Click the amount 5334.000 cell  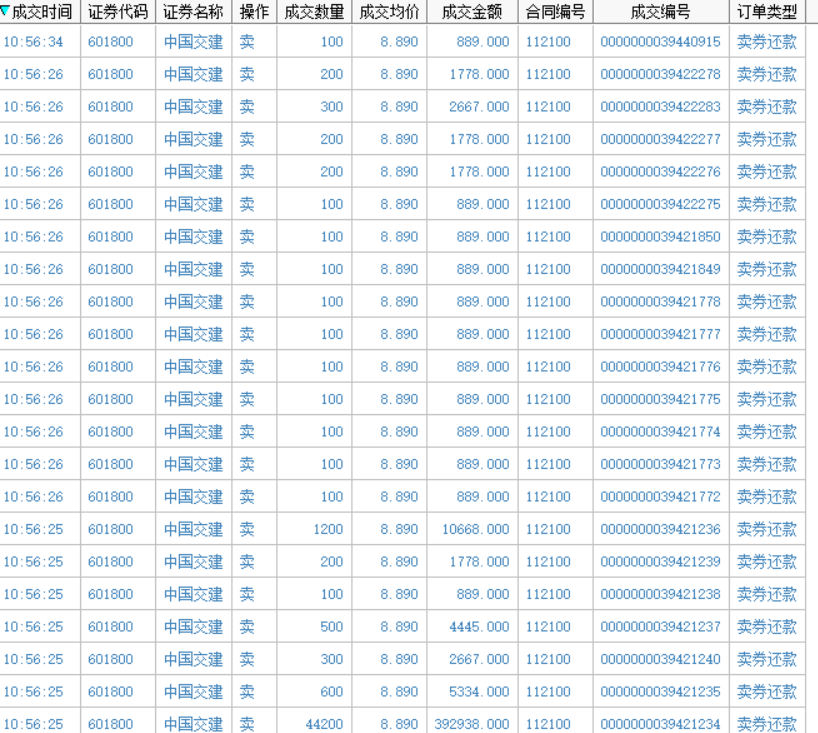(479, 692)
